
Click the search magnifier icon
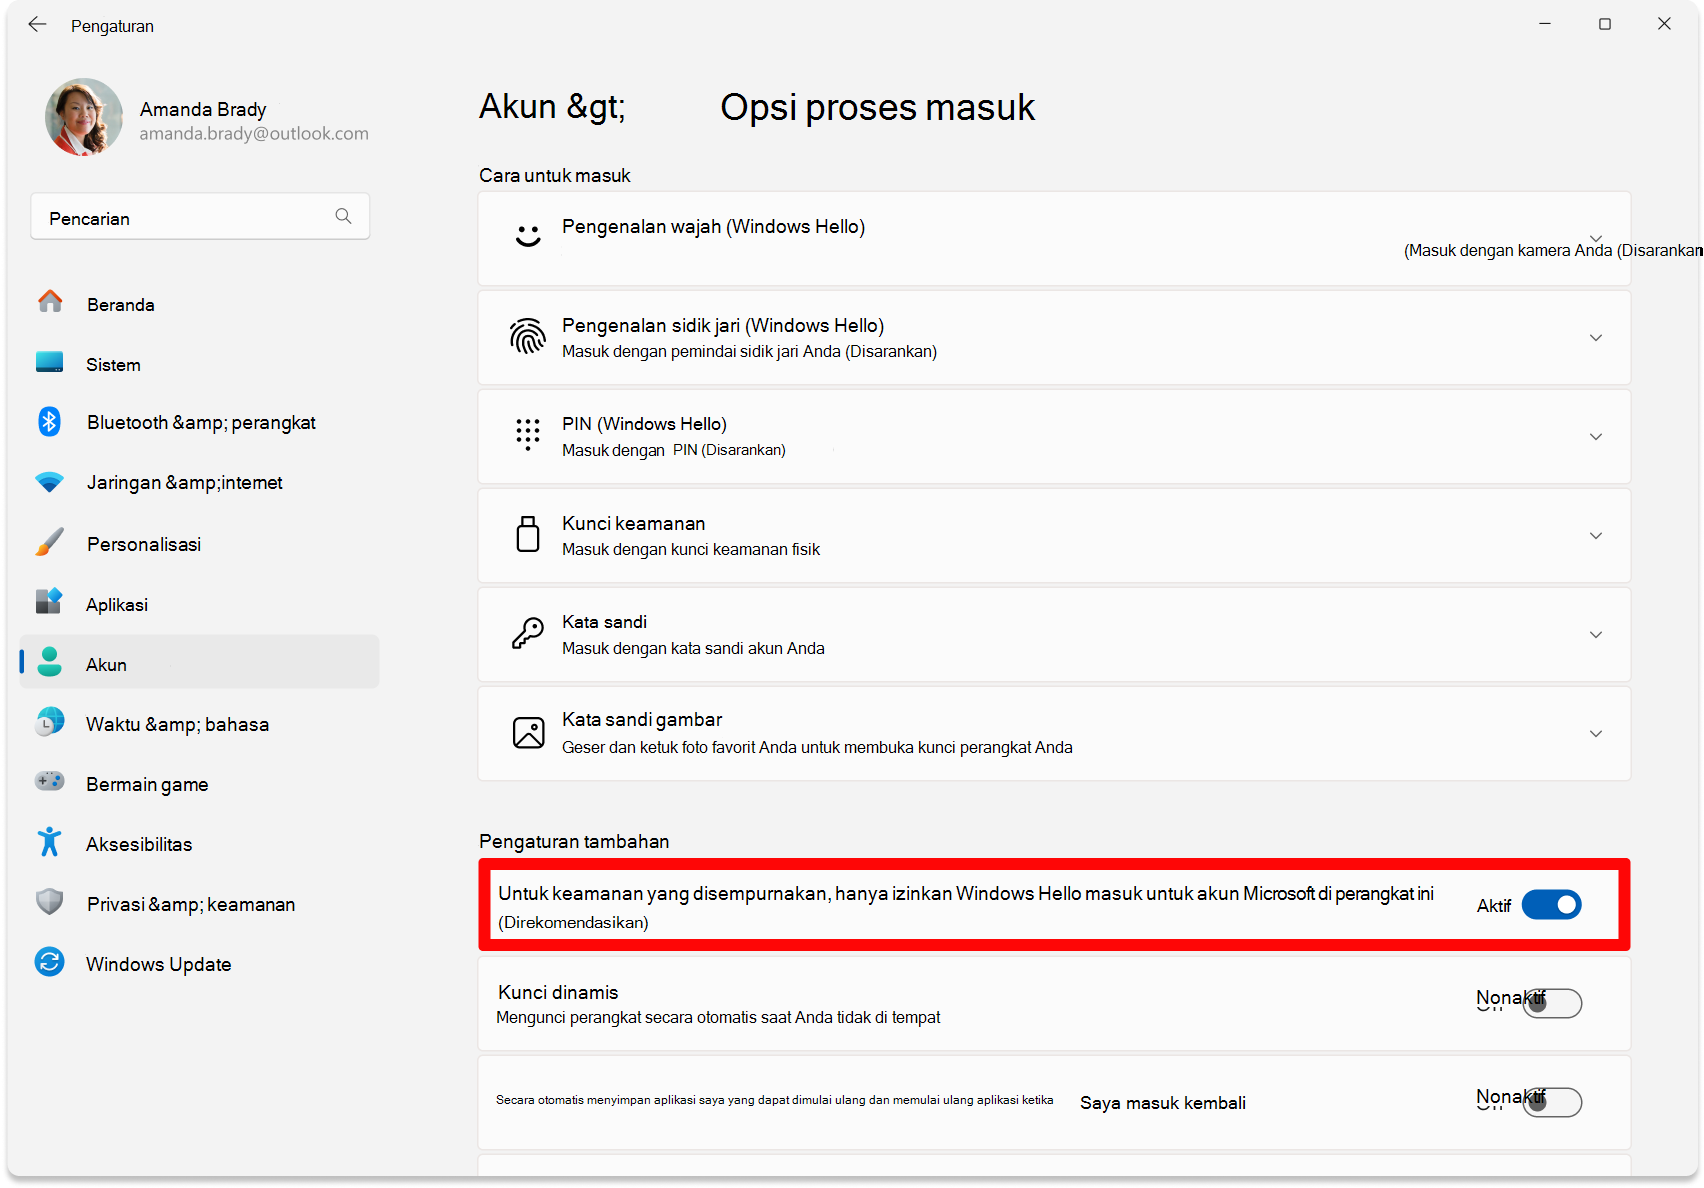point(343,216)
